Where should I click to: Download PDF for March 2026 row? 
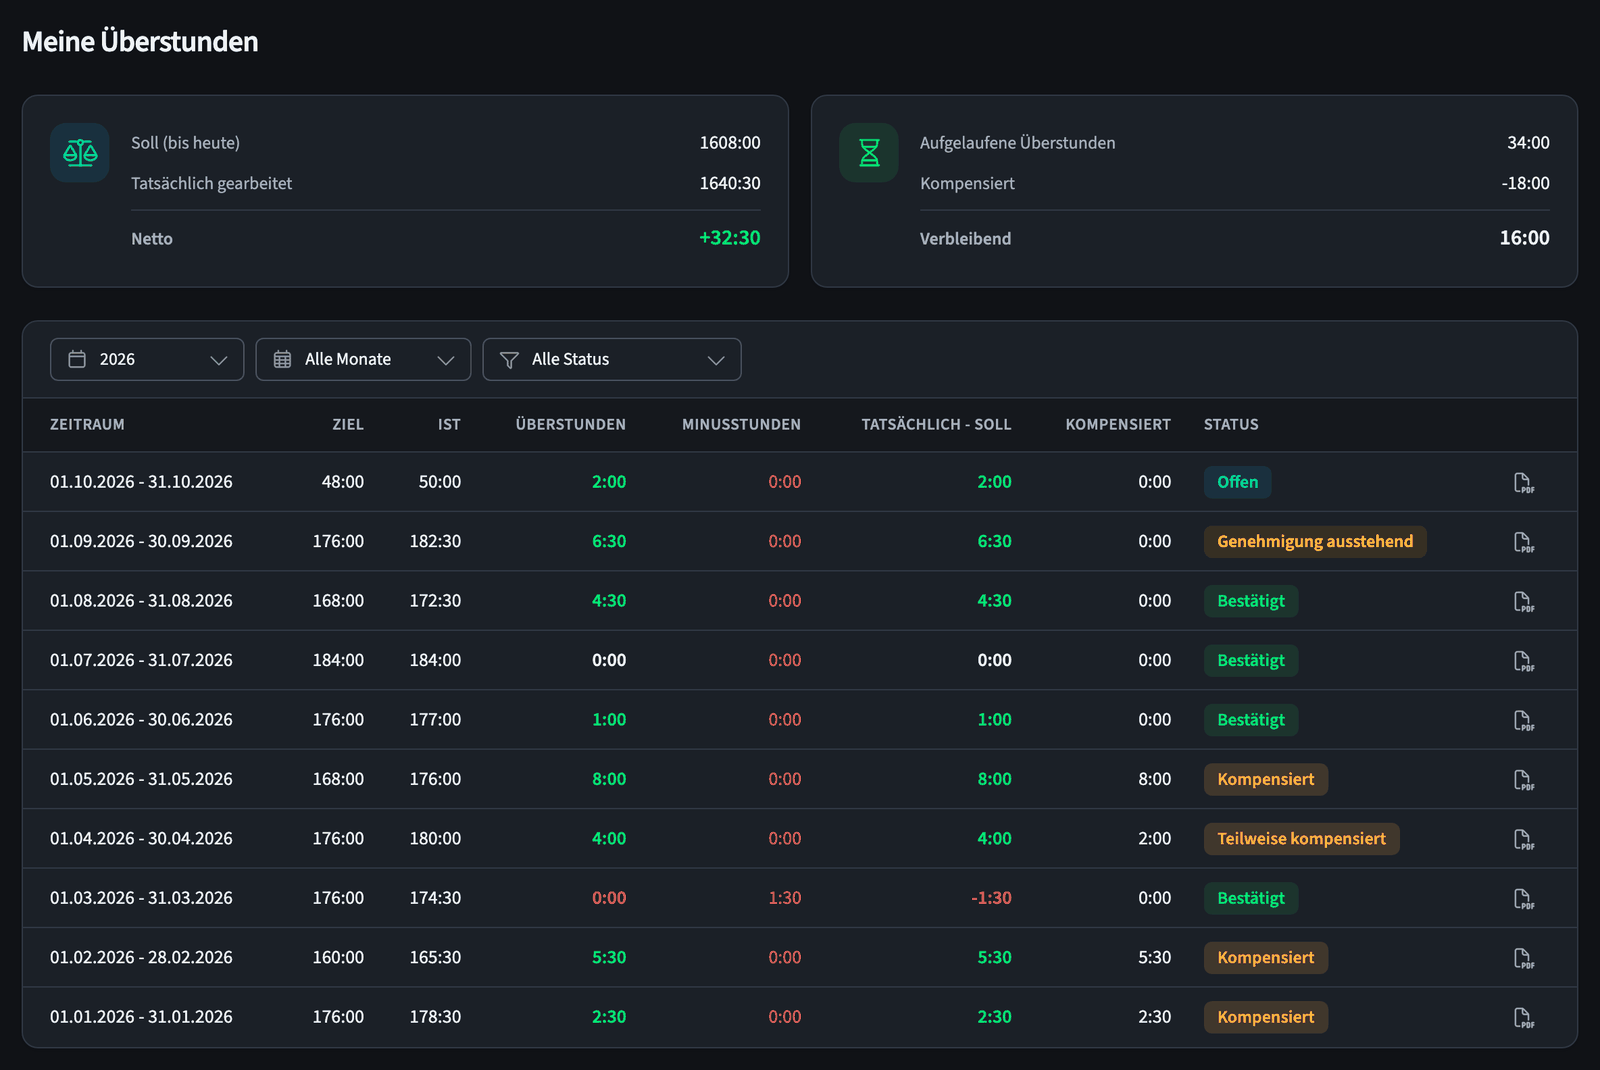point(1523,898)
